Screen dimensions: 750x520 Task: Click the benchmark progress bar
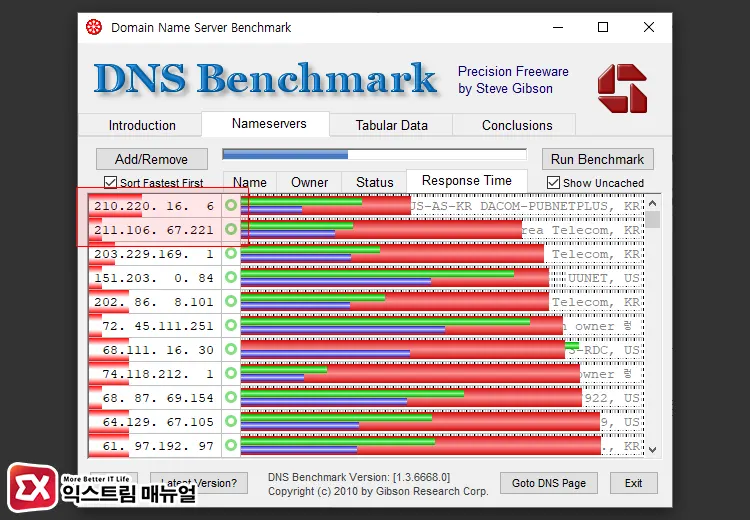pos(374,155)
